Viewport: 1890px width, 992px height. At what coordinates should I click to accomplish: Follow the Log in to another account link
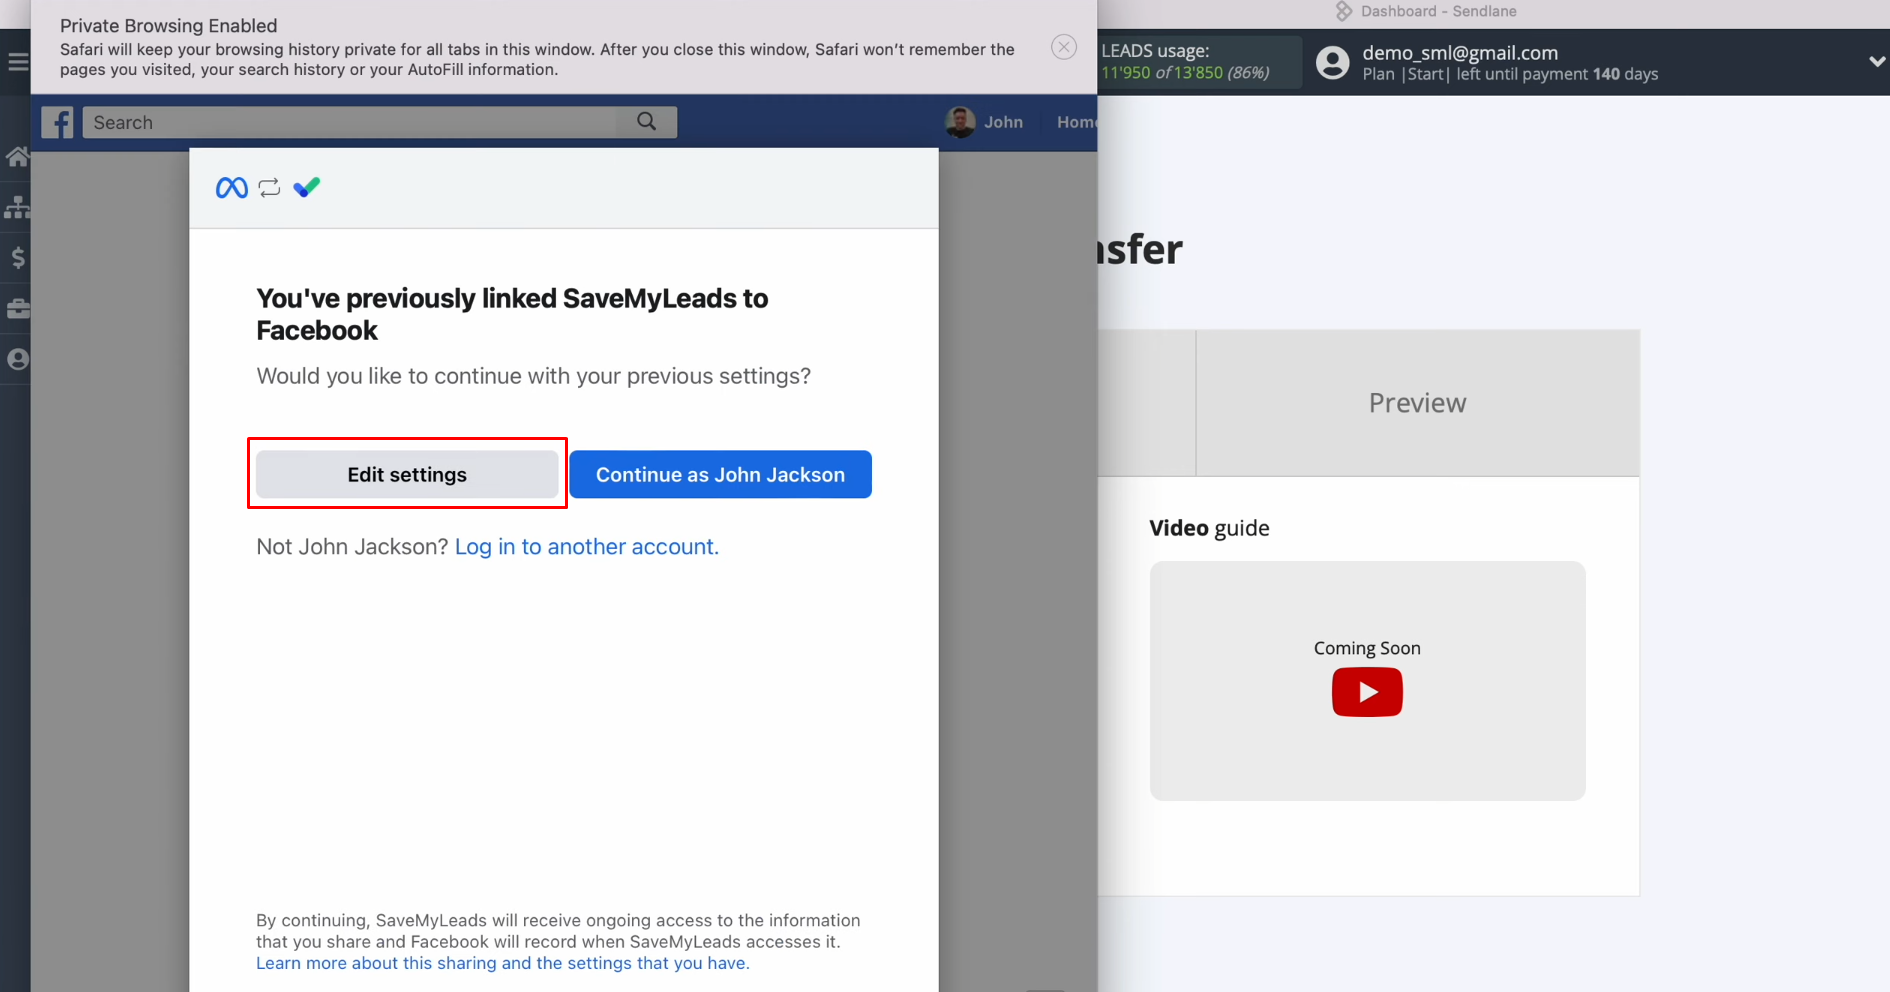coord(586,547)
